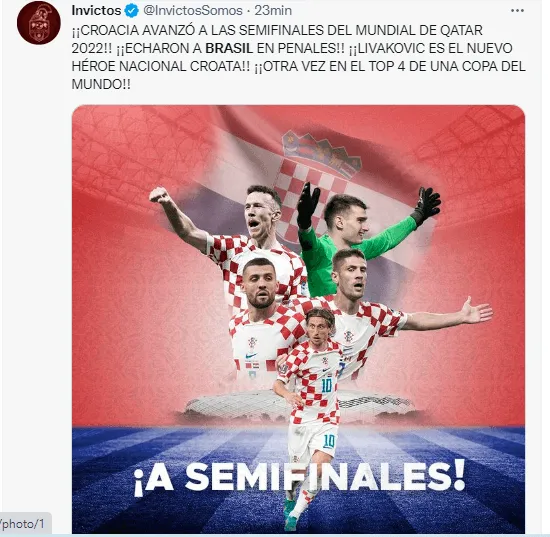Image resolution: width=550 pixels, height=537 pixels.
Task: Click the bold BRASIL word in tweet
Action: pyautogui.click(x=229, y=48)
